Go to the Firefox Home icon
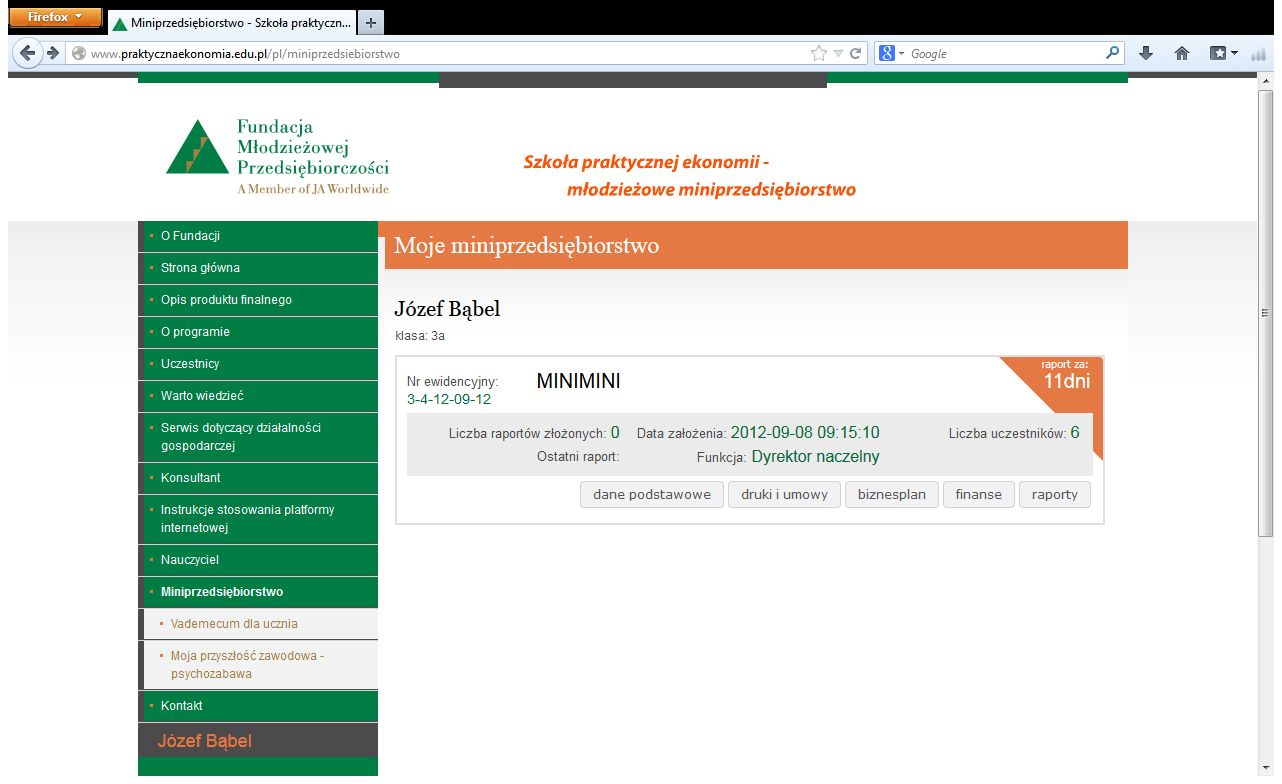This screenshot has height=784, width=1282. 1182,54
